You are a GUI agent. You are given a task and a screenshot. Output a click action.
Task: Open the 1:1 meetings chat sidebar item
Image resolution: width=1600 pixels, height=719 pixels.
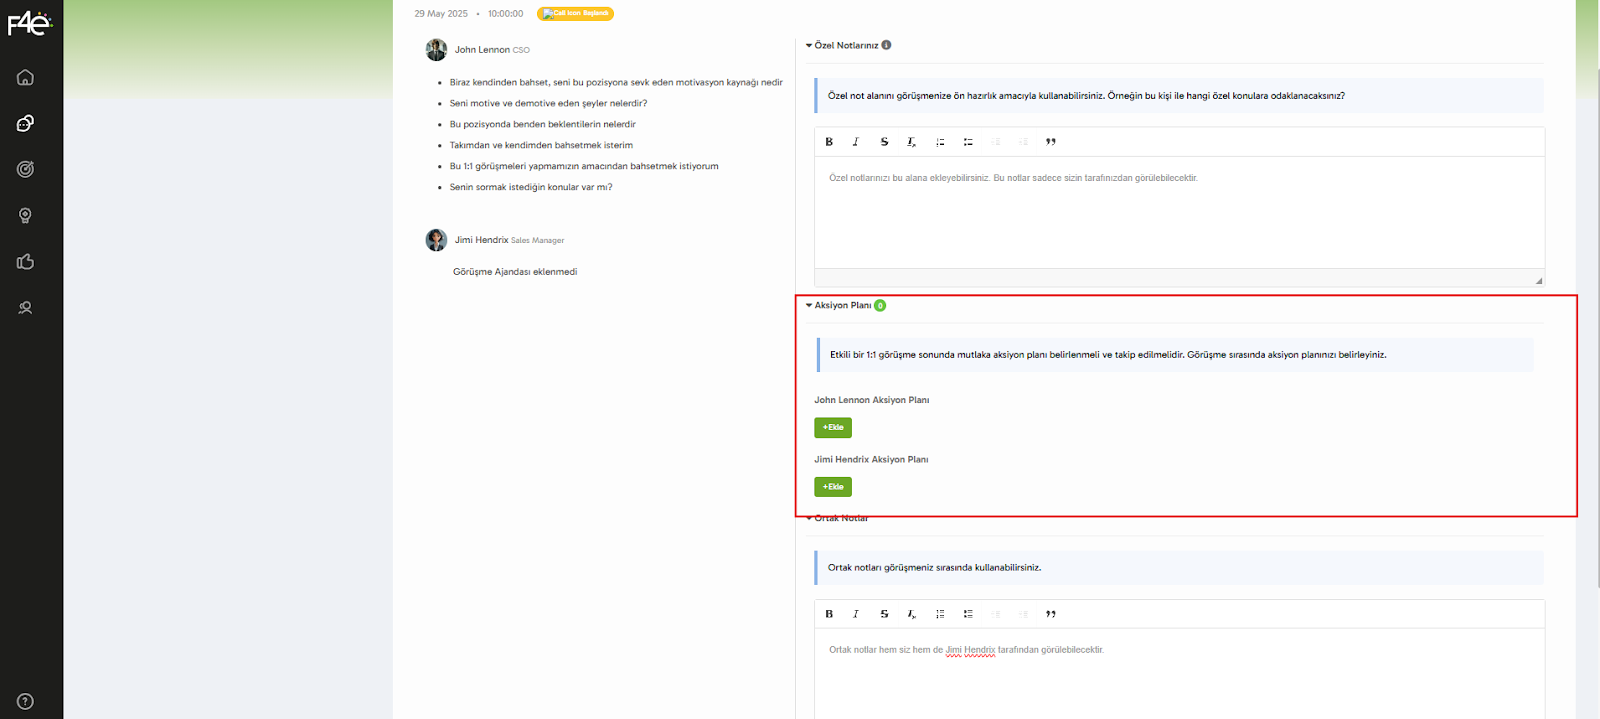pos(26,123)
